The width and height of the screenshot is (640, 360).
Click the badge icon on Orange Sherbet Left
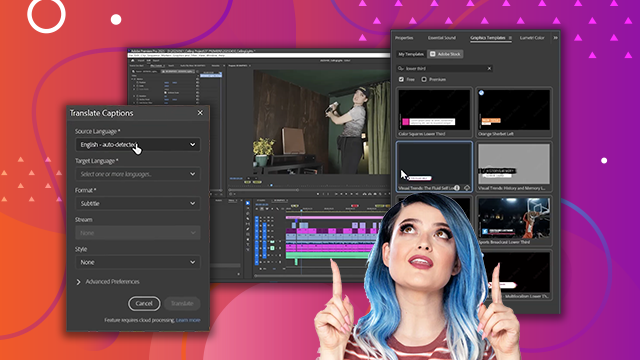pos(481,93)
